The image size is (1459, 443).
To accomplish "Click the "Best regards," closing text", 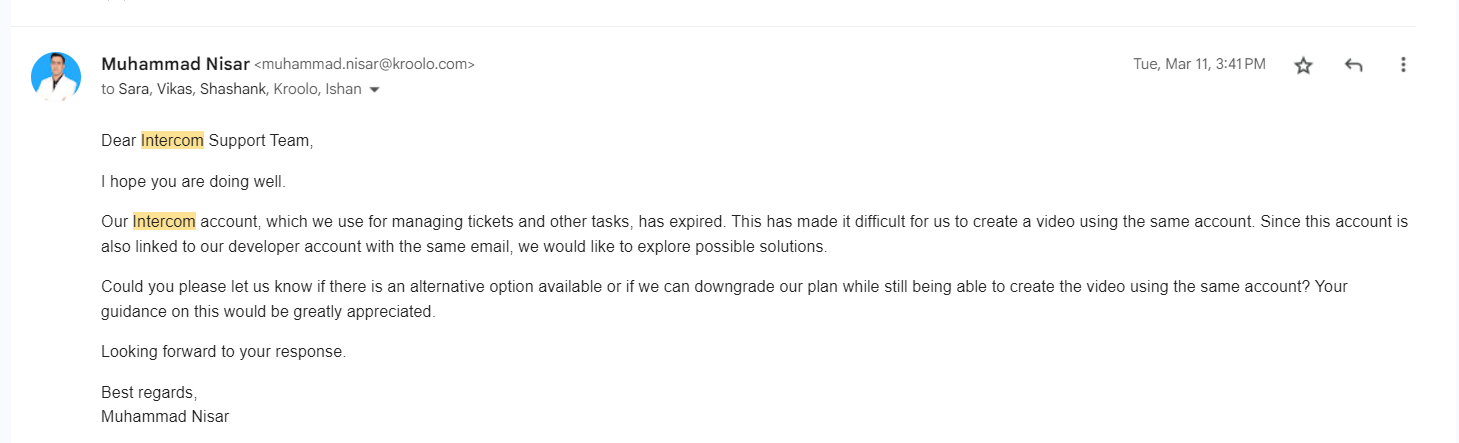I will click(149, 392).
